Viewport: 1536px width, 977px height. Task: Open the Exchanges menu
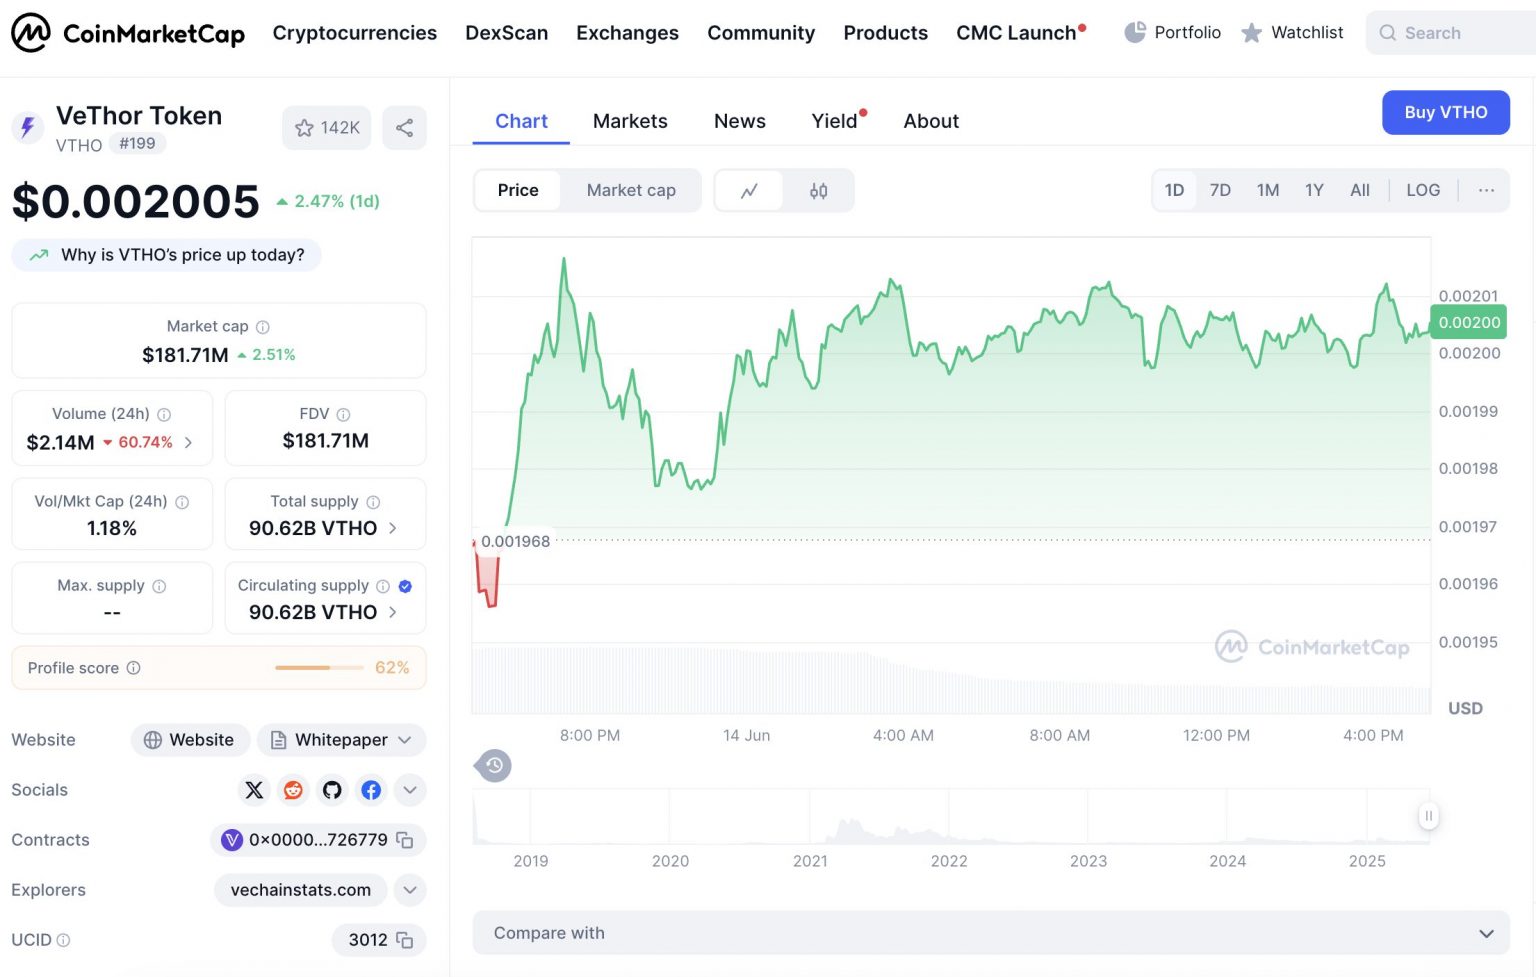point(627,32)
